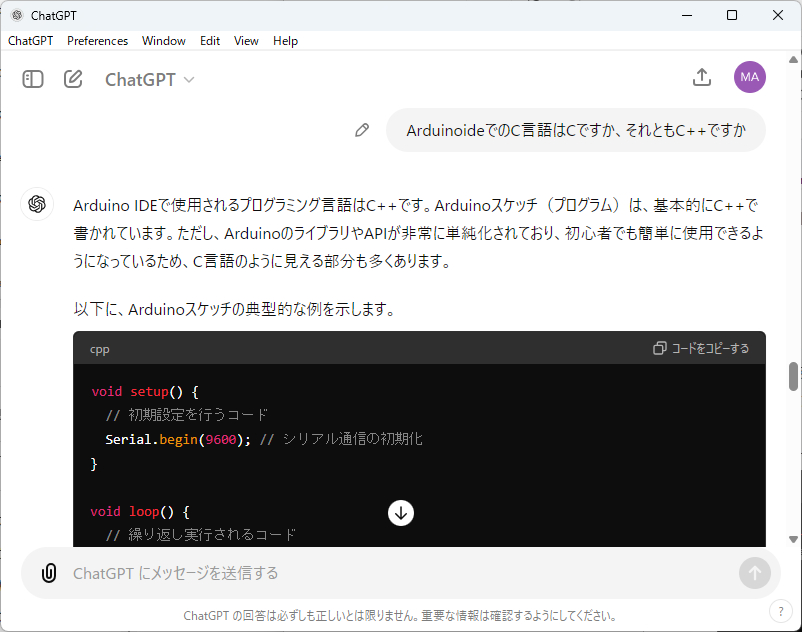Open the MA user profile avatar

point(750,77)
